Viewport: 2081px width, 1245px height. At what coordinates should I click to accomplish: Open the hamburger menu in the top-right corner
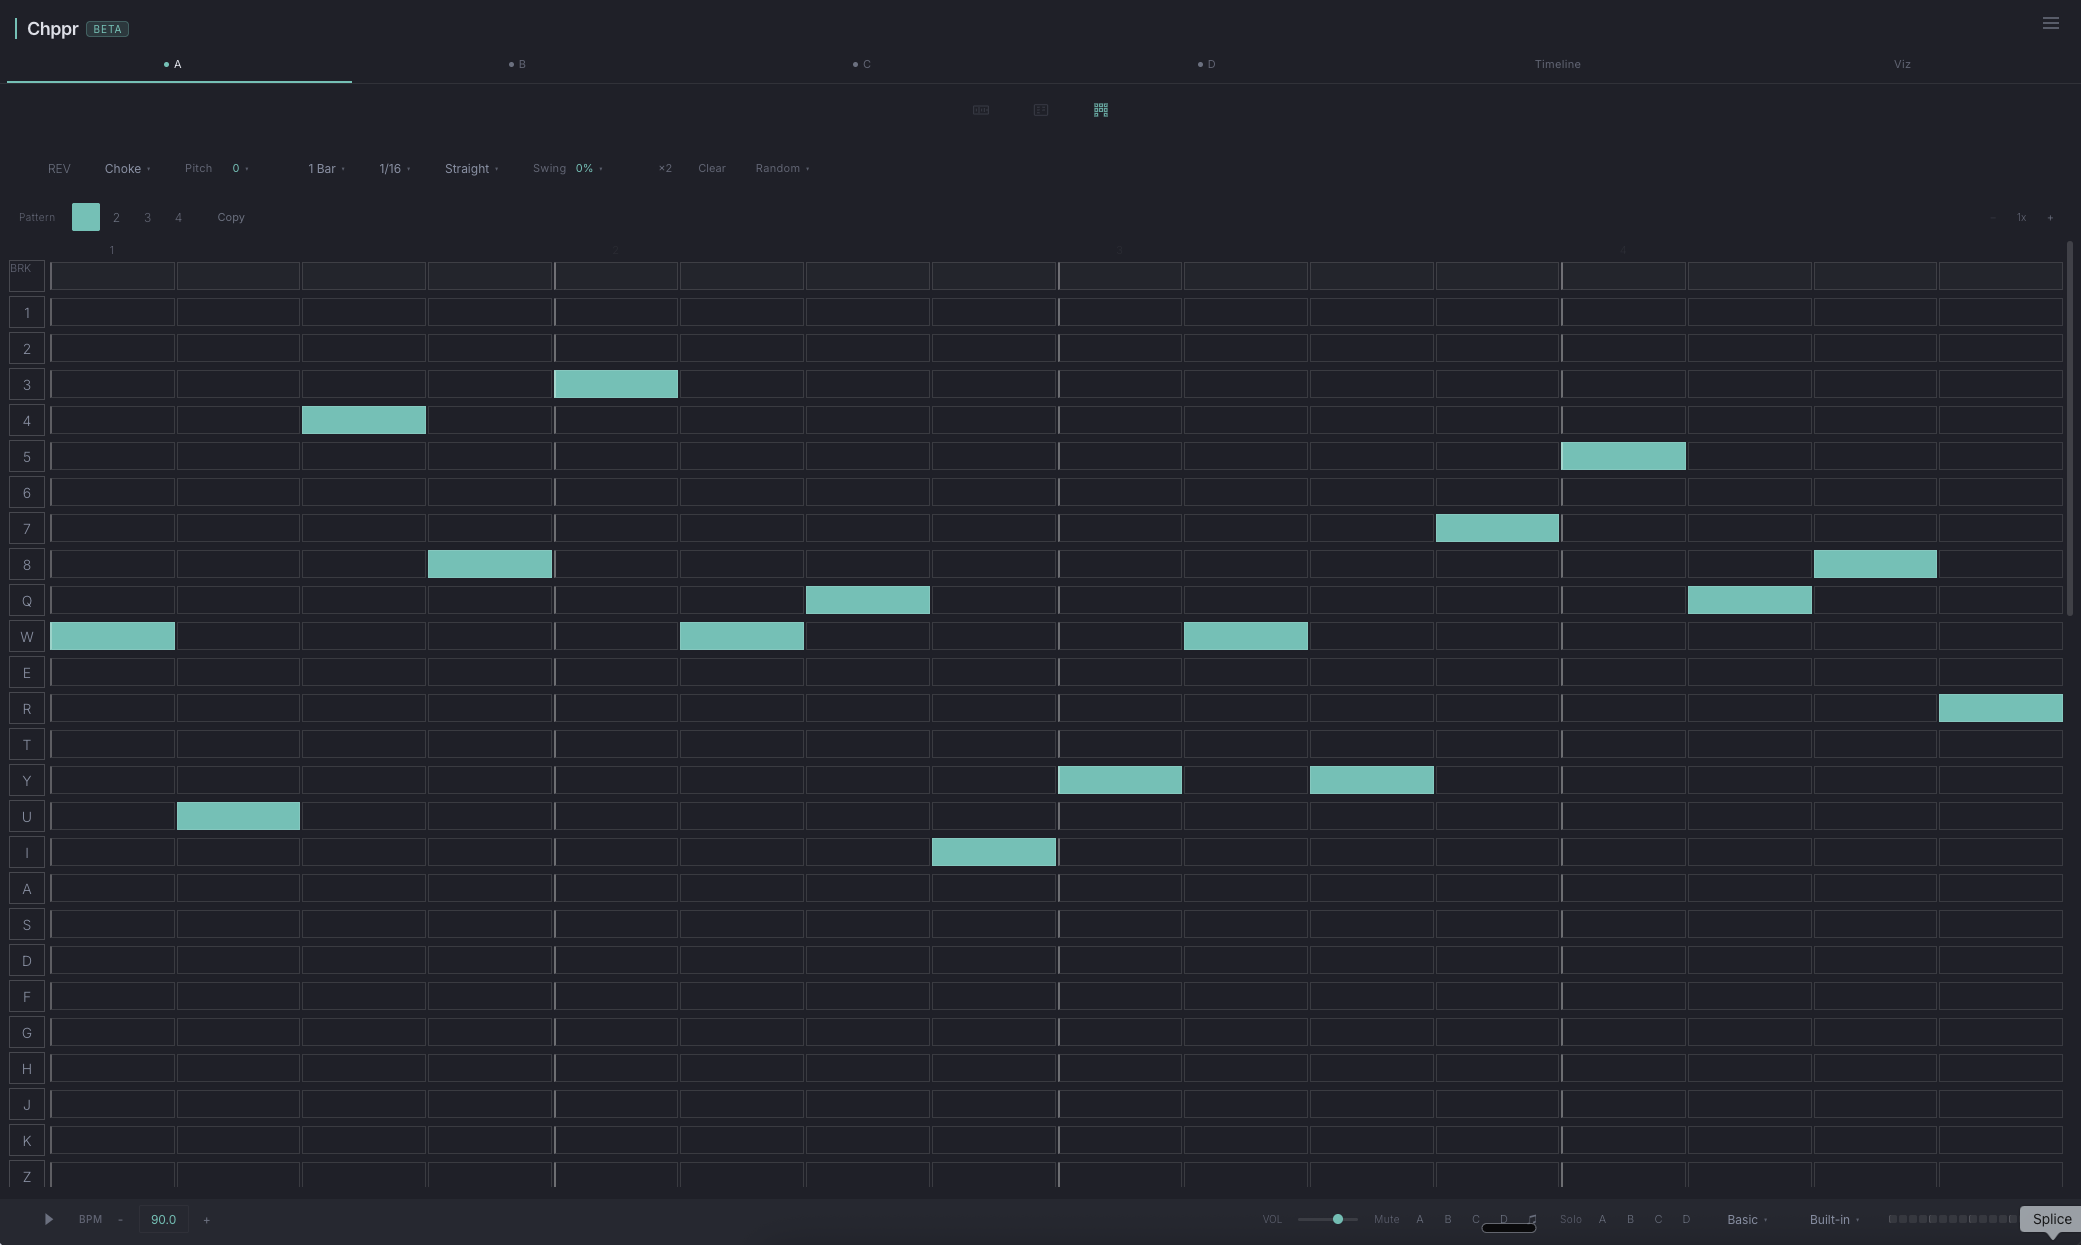coord(2050,23)
